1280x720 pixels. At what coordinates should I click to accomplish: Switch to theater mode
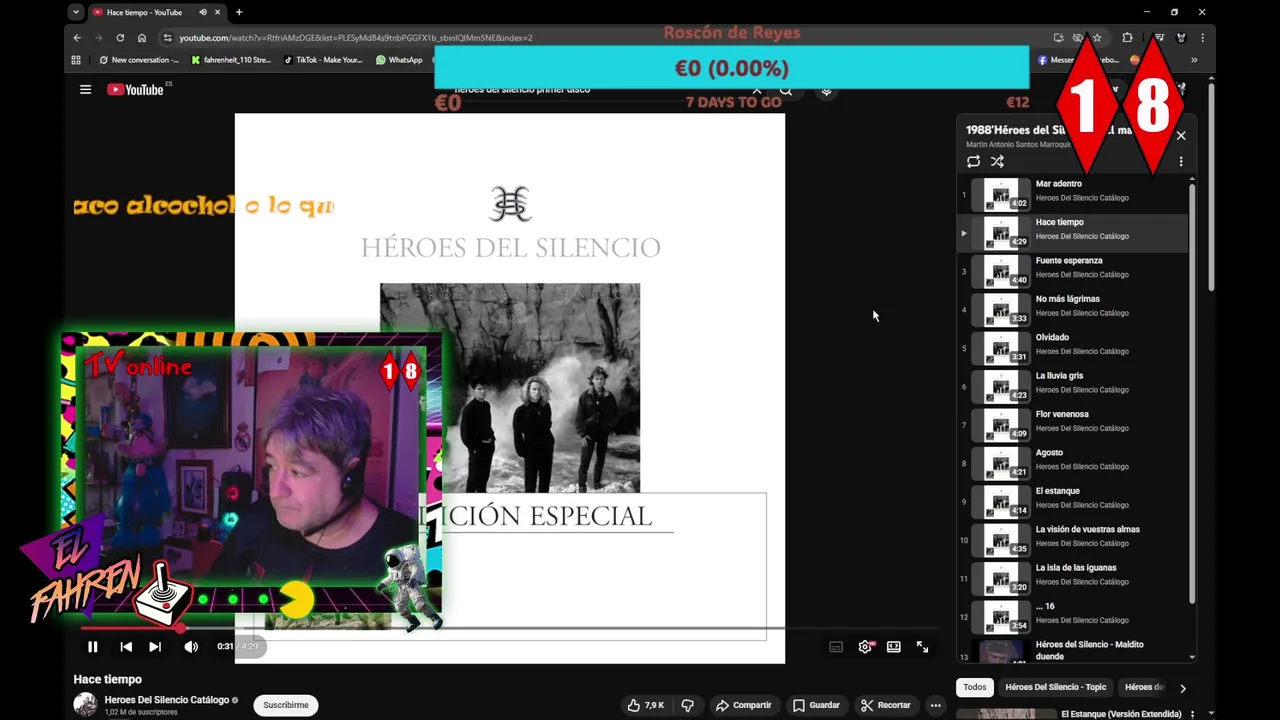(894, 647)
